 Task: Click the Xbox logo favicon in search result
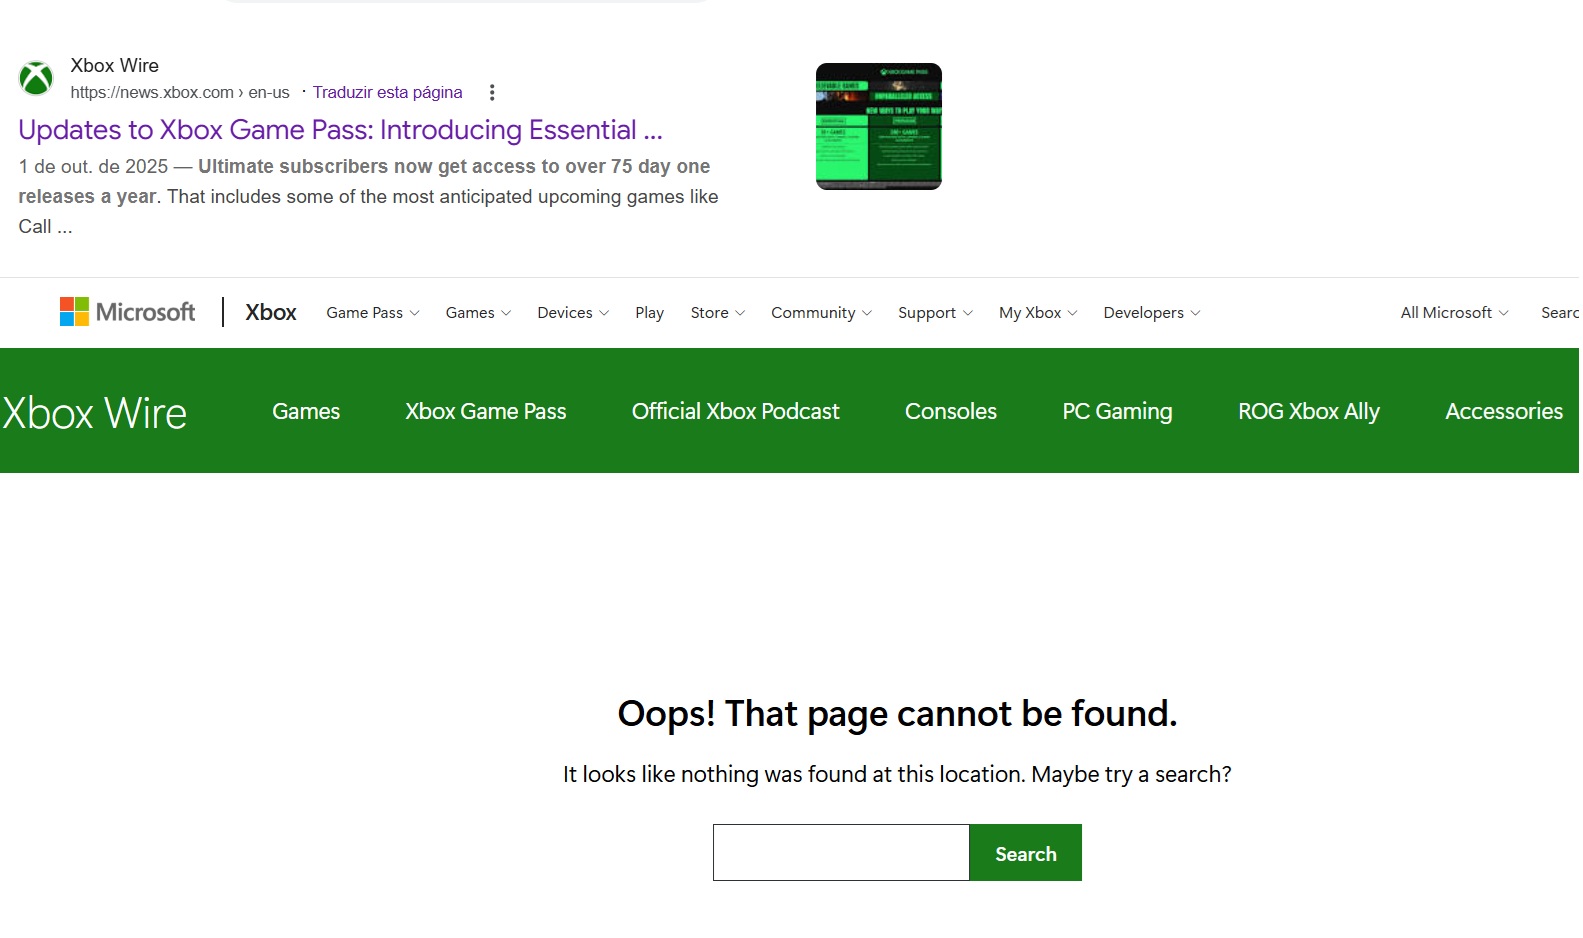[36, 78]
